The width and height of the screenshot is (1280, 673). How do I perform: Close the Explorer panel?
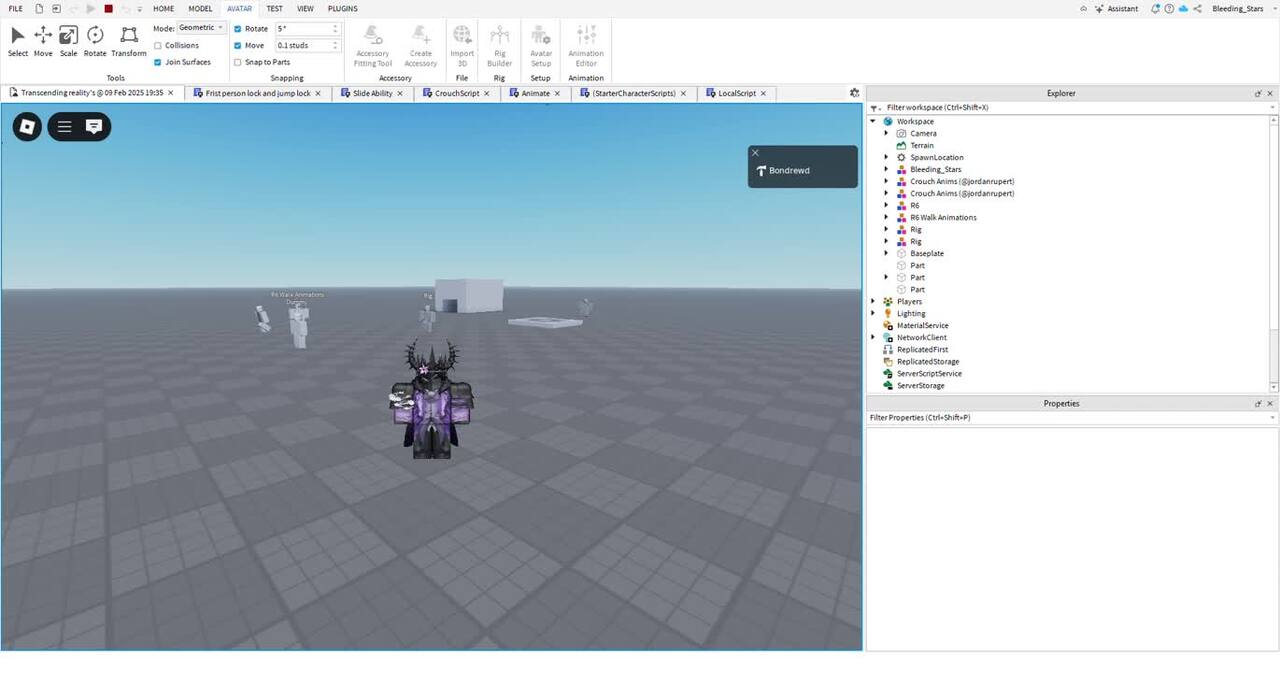(1270, 93)
